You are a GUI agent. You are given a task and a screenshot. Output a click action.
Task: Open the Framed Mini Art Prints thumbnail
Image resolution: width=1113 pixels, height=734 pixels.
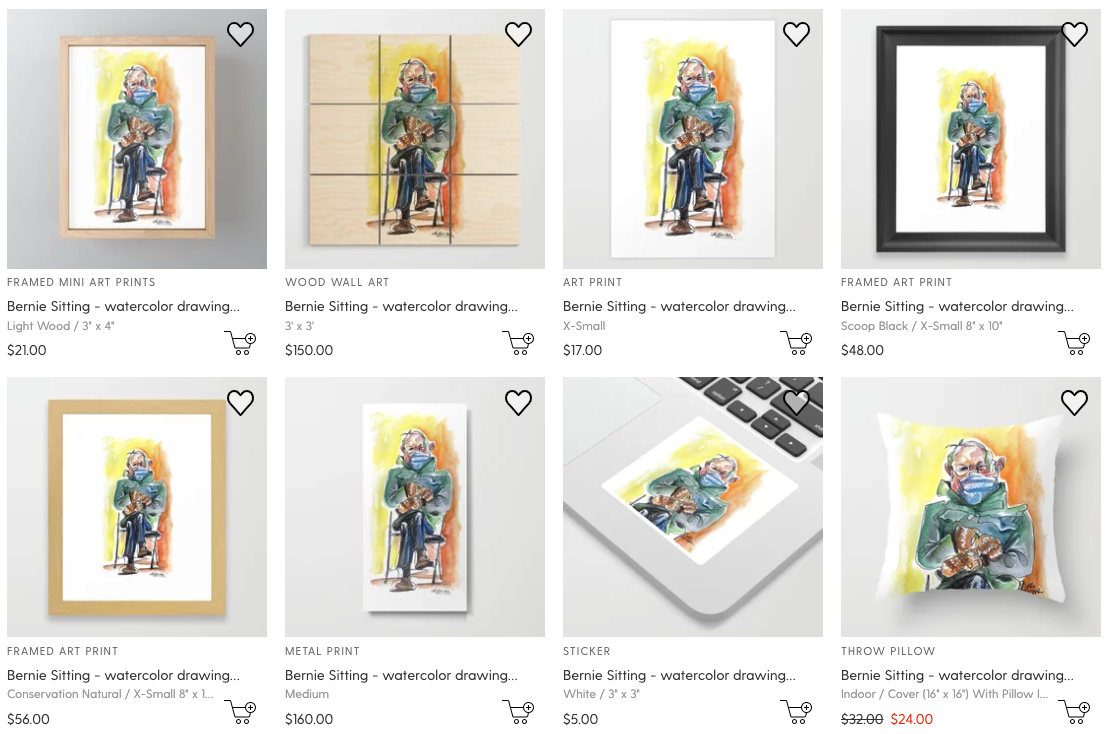click(136, 140)
